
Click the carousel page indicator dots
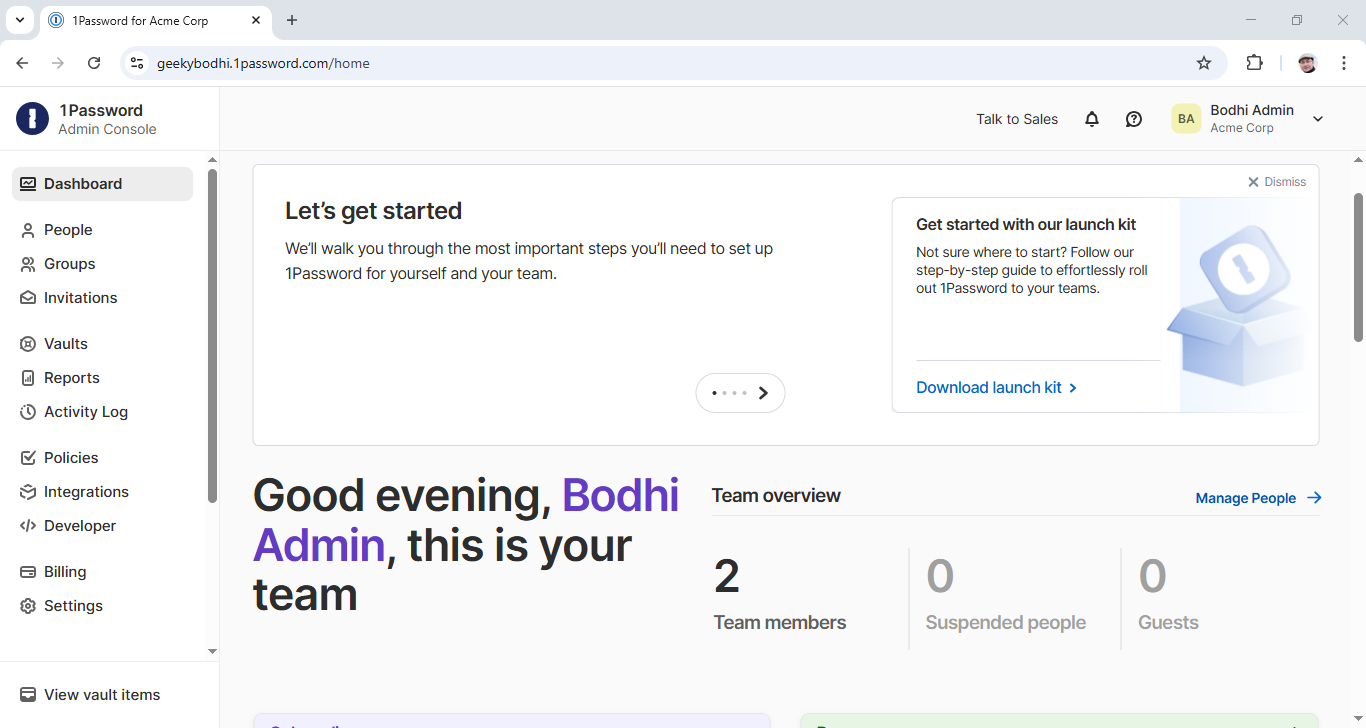(730, 393)
